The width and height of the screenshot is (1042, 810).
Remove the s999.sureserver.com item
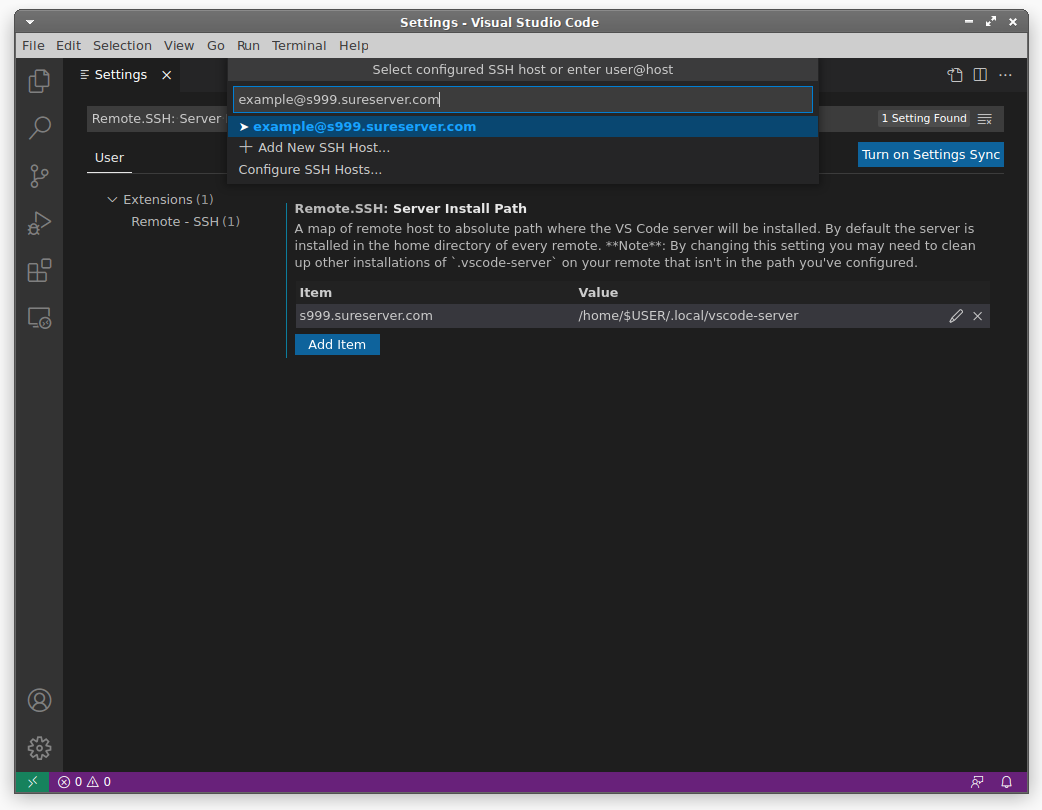[978, 316]
